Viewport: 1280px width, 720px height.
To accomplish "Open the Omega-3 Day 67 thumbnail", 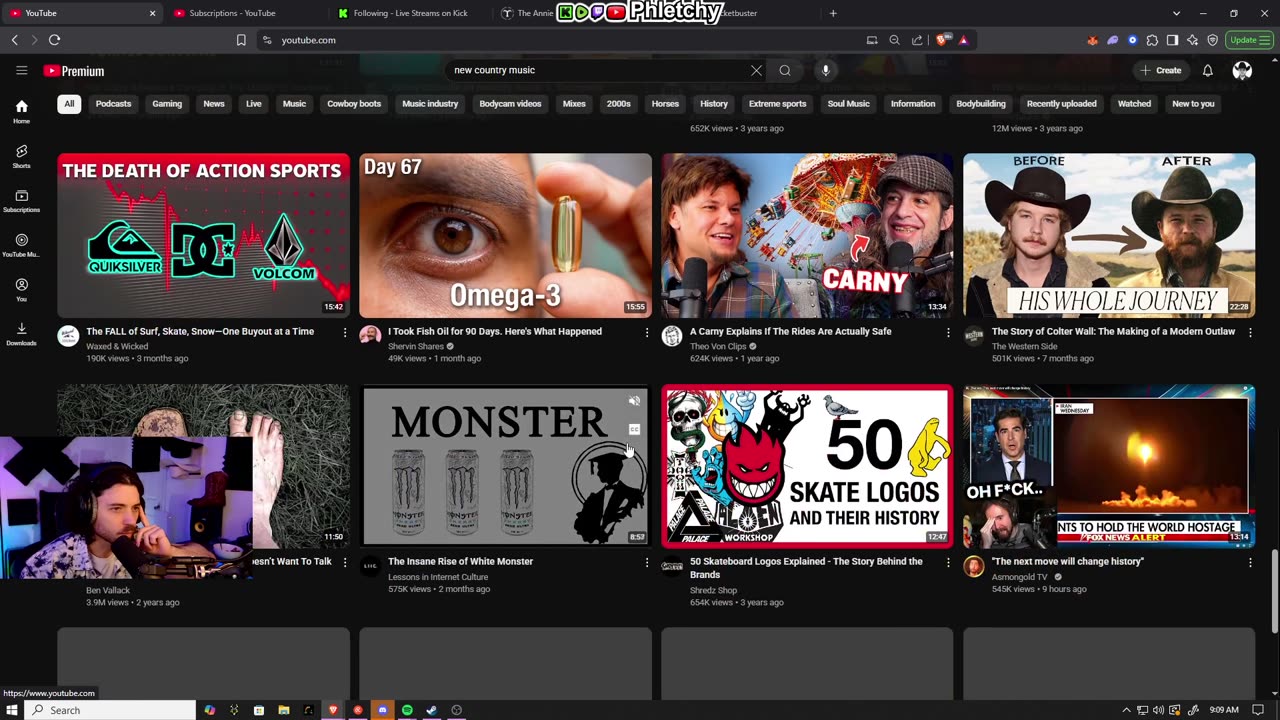I will [x=505, y=235].
